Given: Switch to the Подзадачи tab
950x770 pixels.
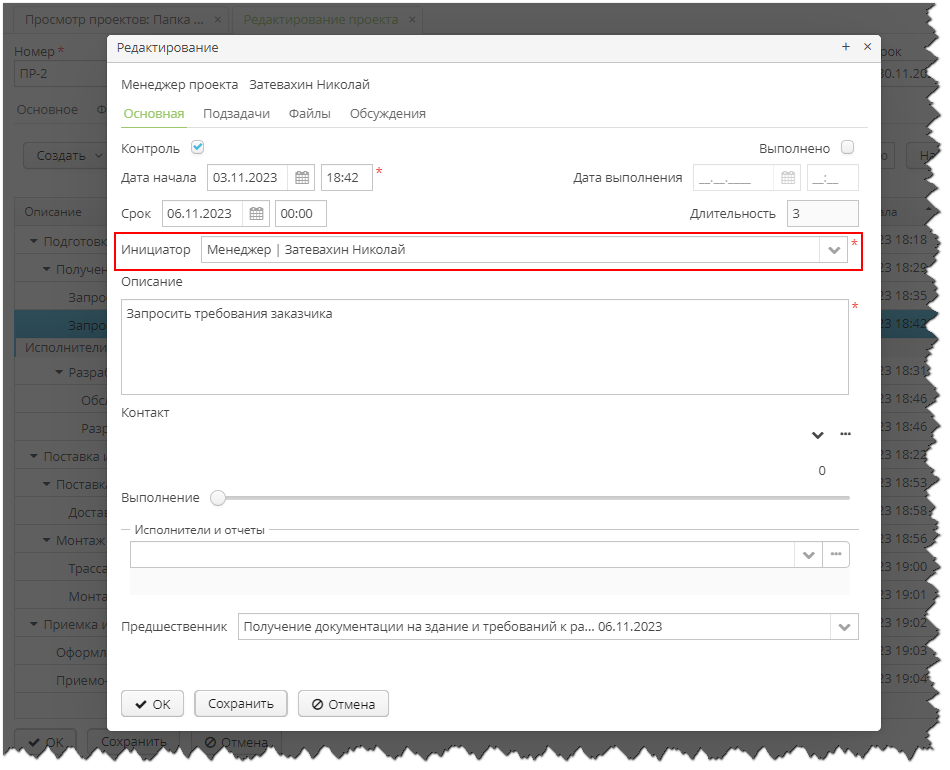Looking at the screenshot, I should (236, 114).
